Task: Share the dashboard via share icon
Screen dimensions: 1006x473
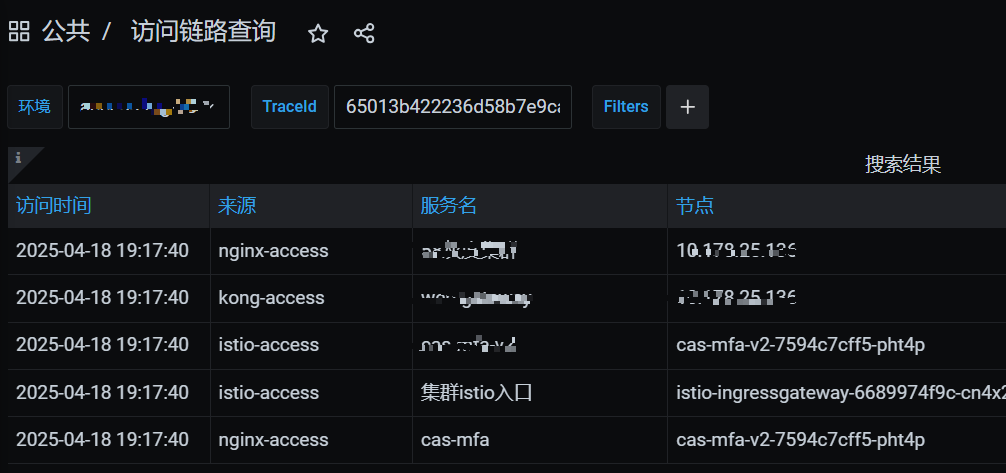Action: (364, 33)
